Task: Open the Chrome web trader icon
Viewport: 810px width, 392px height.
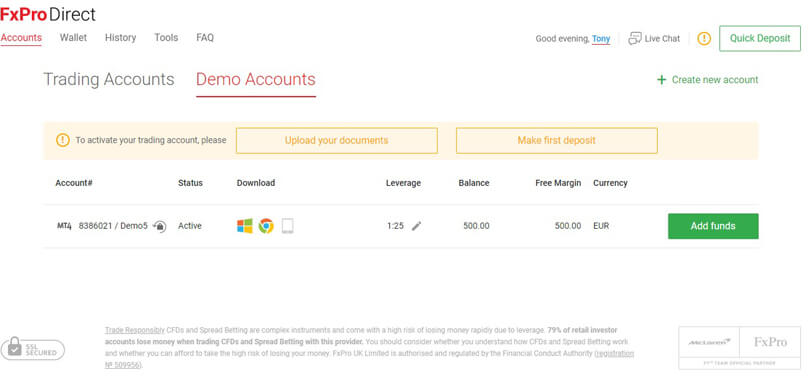Action: pos(266,226)
